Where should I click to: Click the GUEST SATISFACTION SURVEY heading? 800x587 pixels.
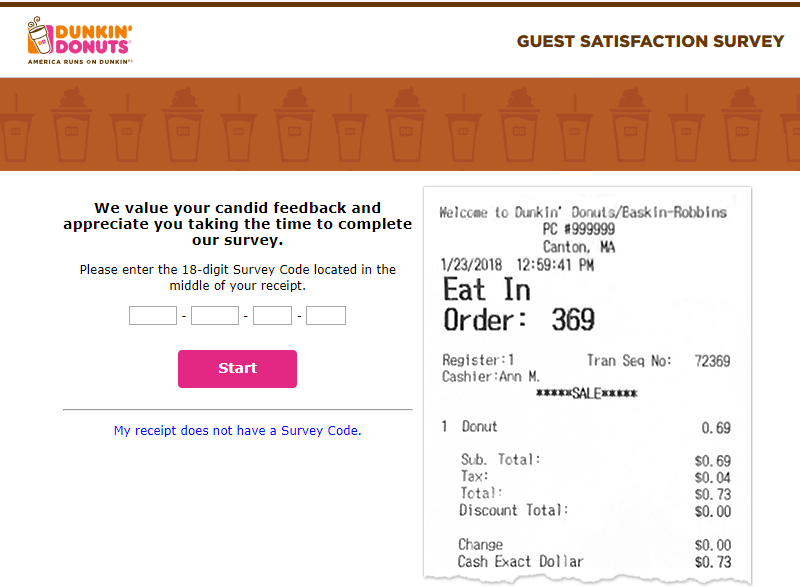(x=650, y=42)
